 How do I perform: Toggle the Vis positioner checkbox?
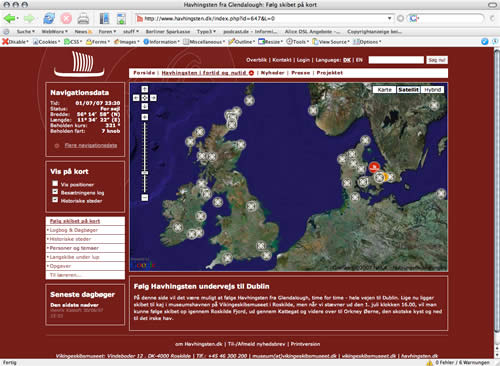(x=55, y=183)
